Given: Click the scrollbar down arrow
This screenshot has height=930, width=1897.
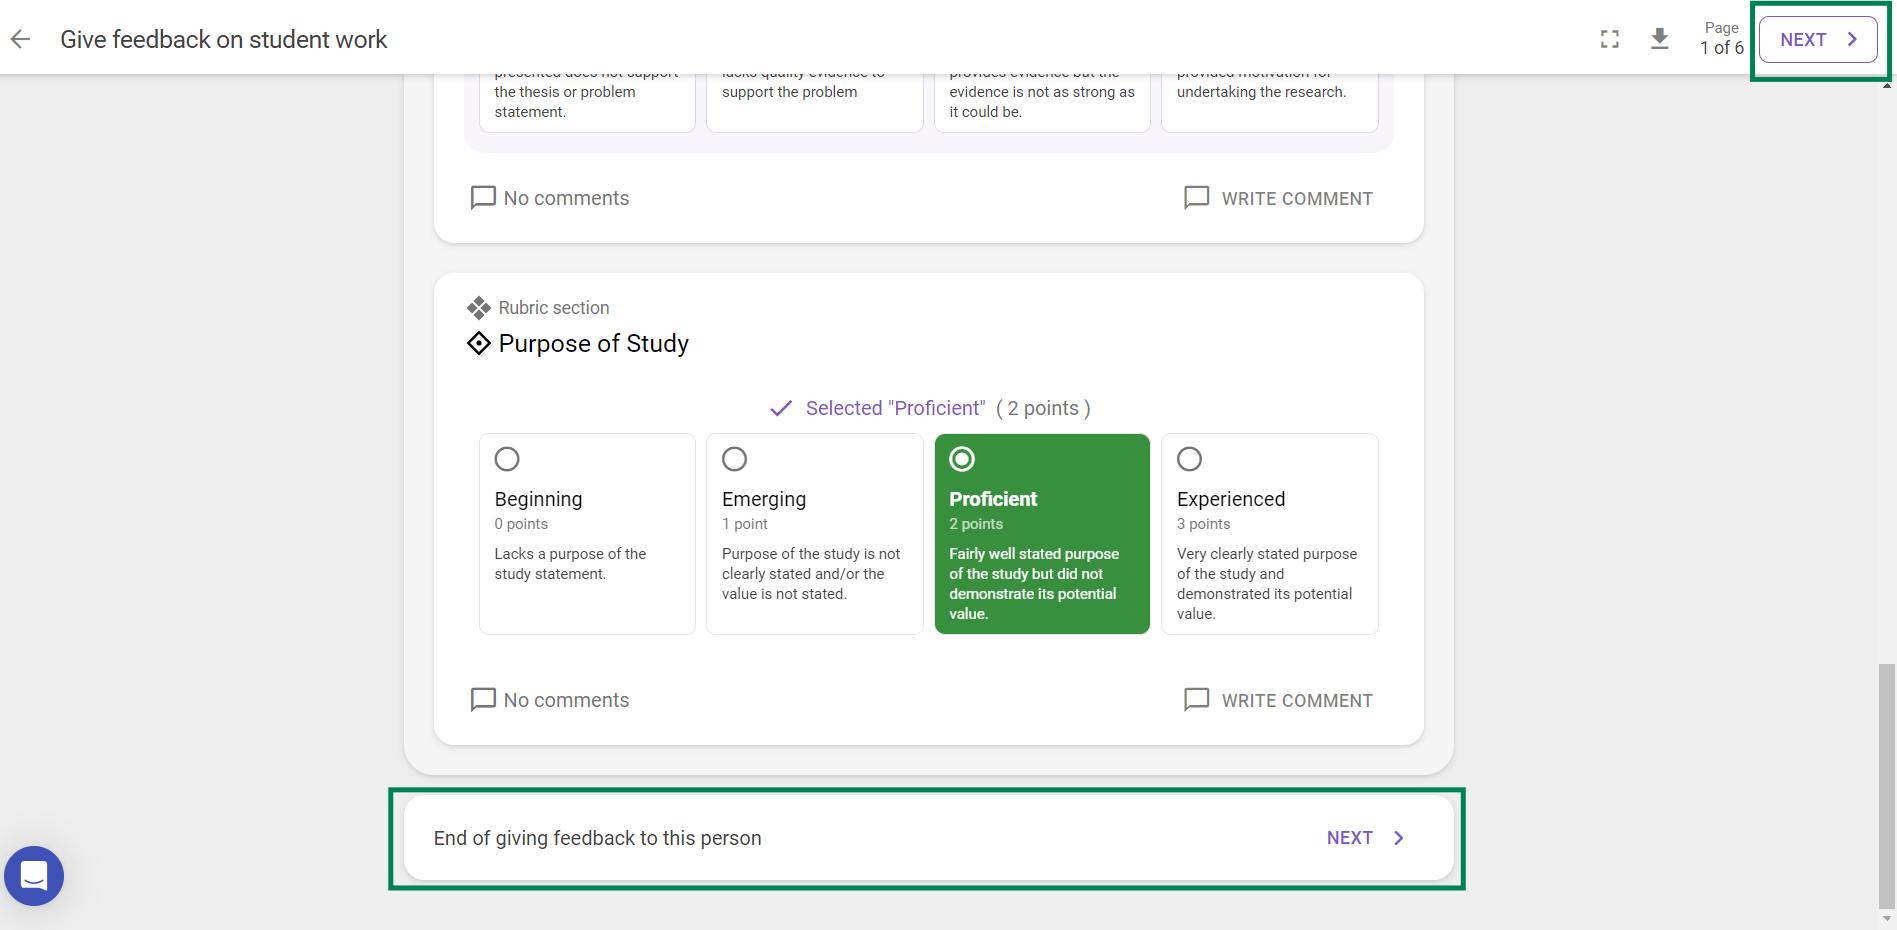Looking at the screenshot, I should tap(1887, 918).
